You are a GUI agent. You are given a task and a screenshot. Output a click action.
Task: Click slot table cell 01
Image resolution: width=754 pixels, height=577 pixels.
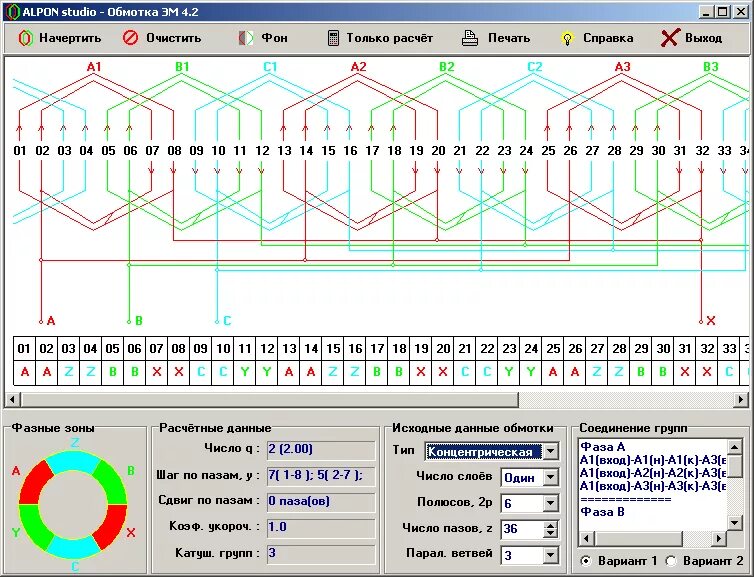point(24,348)
